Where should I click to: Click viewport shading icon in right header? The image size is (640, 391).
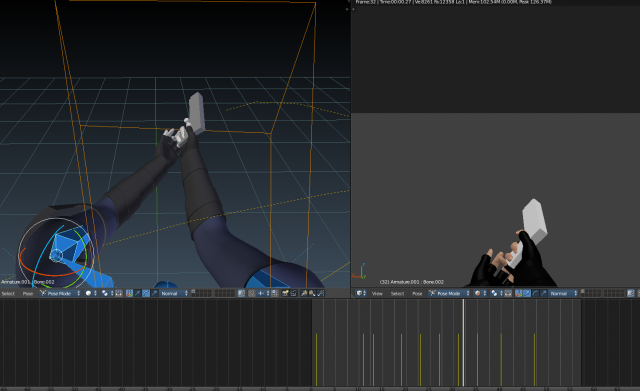[478, 293]
